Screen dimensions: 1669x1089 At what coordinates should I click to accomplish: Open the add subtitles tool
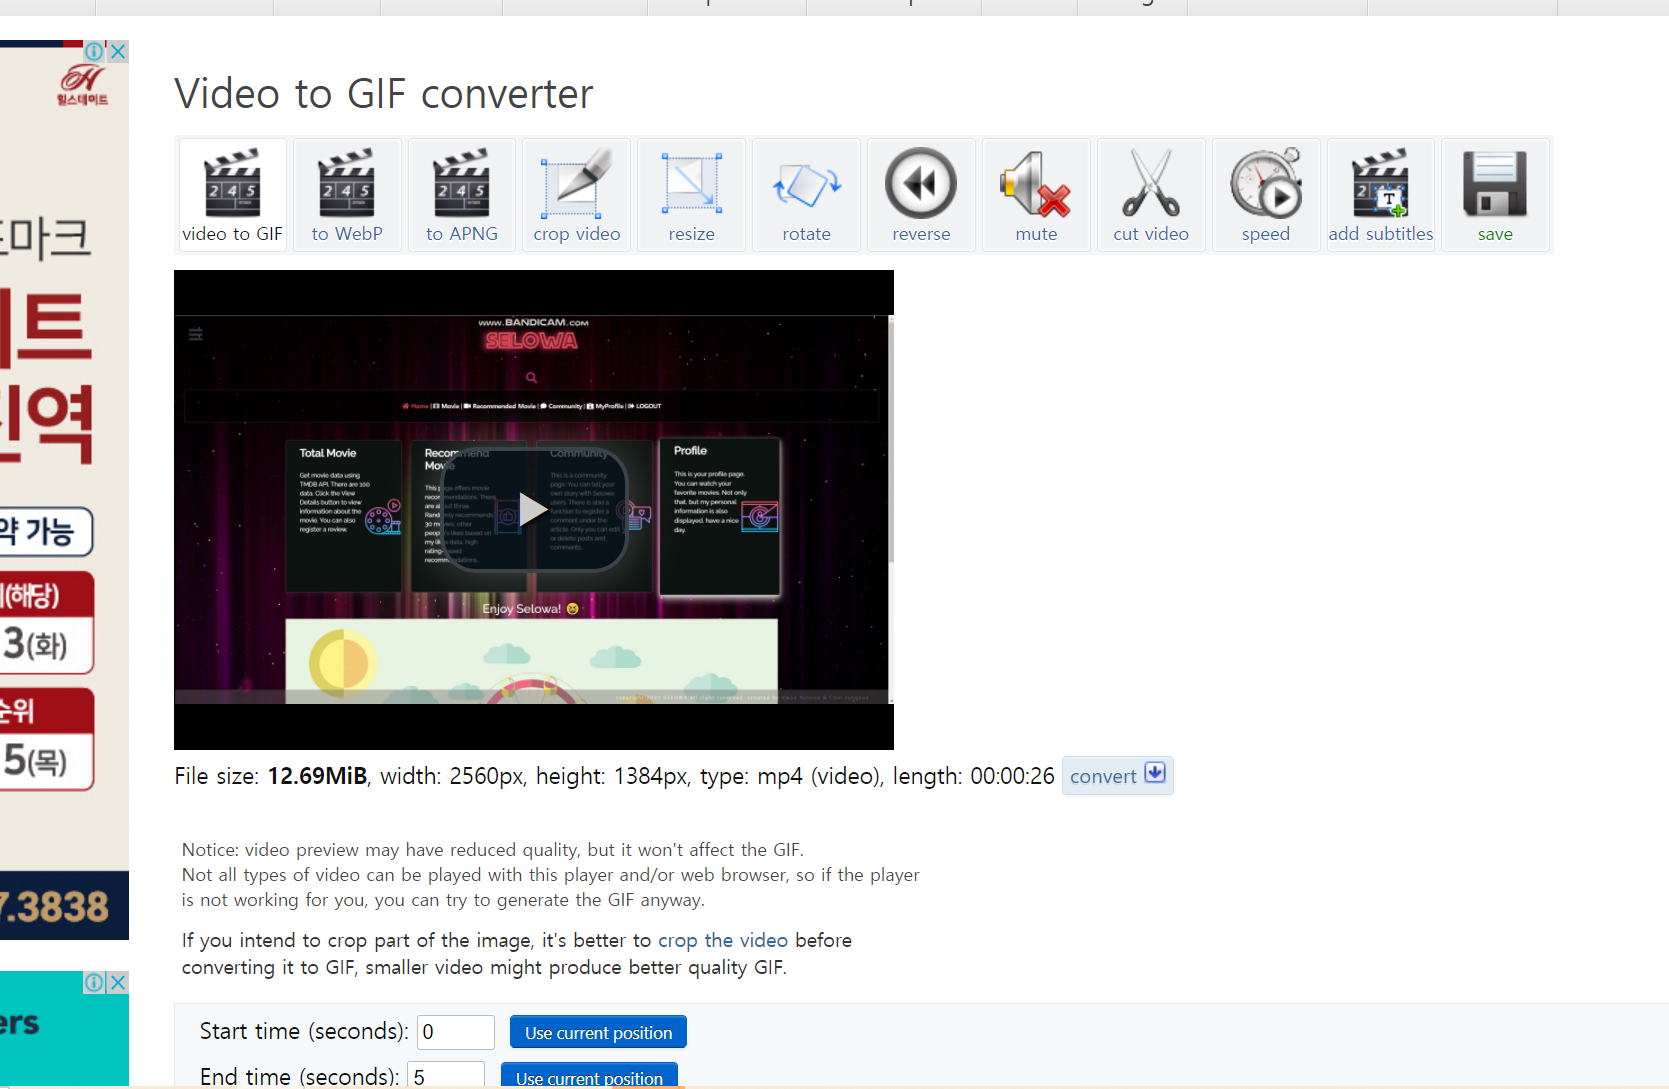pos(1381,195)
